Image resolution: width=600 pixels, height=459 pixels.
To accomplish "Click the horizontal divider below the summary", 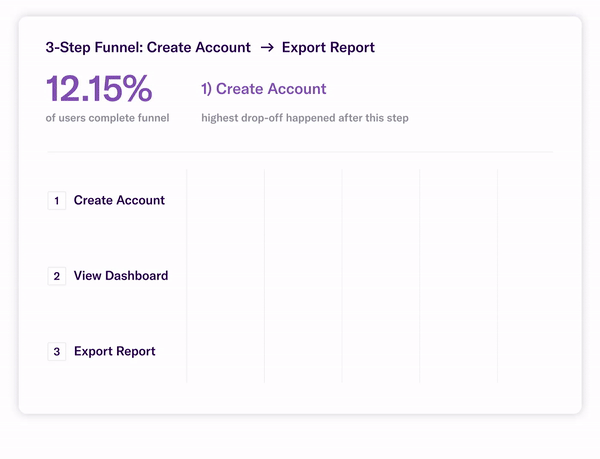I will point(299,152).
